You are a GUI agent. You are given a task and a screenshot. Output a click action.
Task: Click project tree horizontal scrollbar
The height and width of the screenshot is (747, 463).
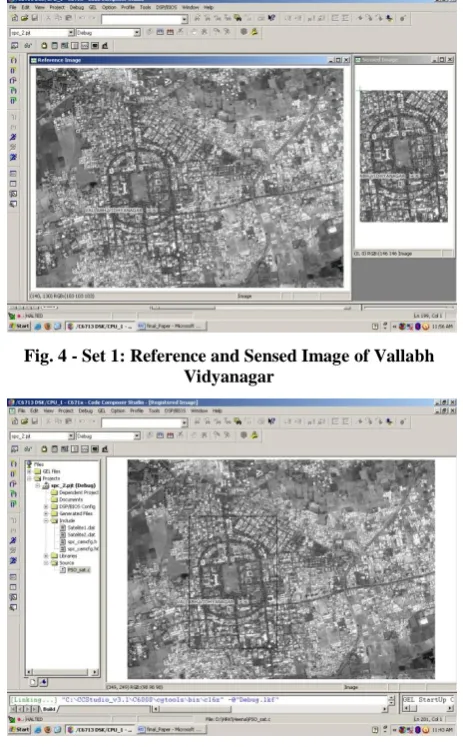tap(61, 672)
